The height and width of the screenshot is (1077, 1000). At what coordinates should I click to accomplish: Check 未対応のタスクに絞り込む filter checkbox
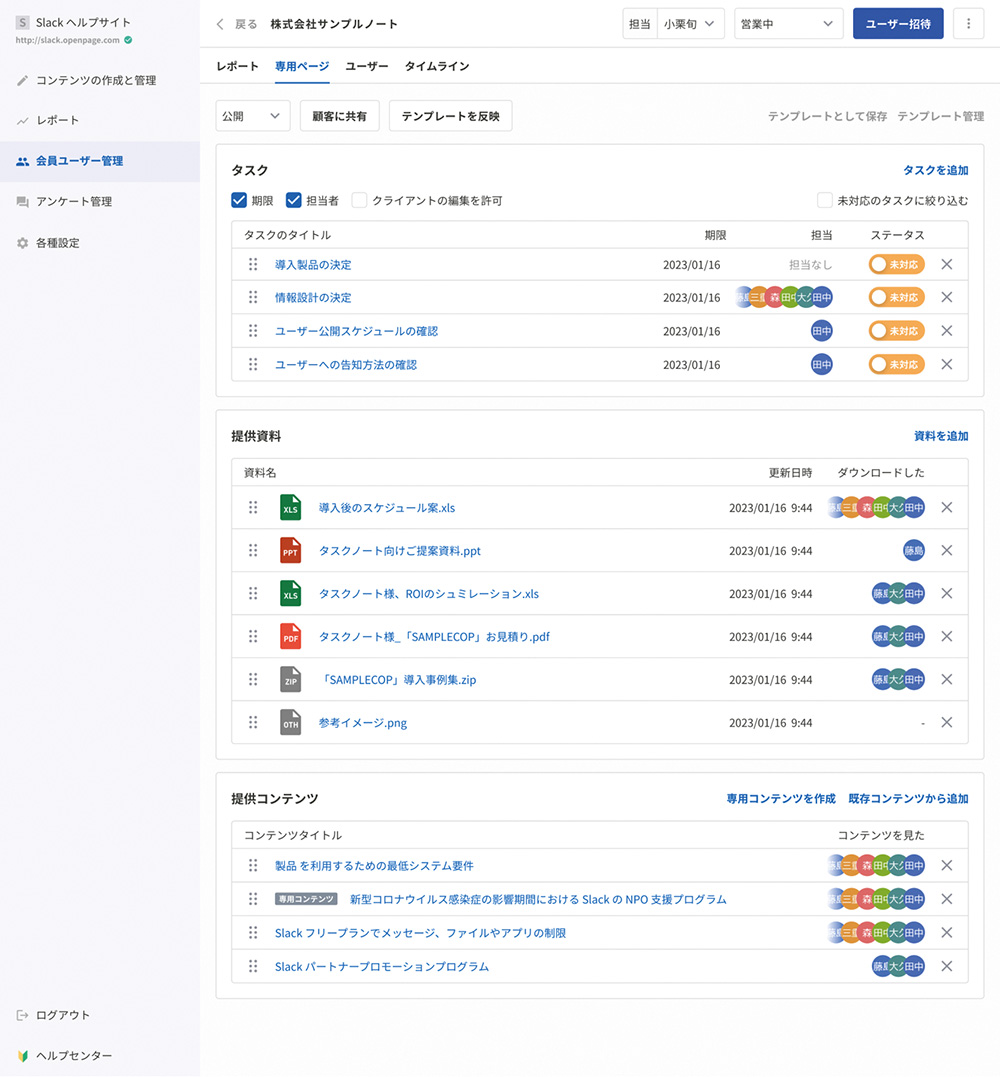tap(825, 200)
